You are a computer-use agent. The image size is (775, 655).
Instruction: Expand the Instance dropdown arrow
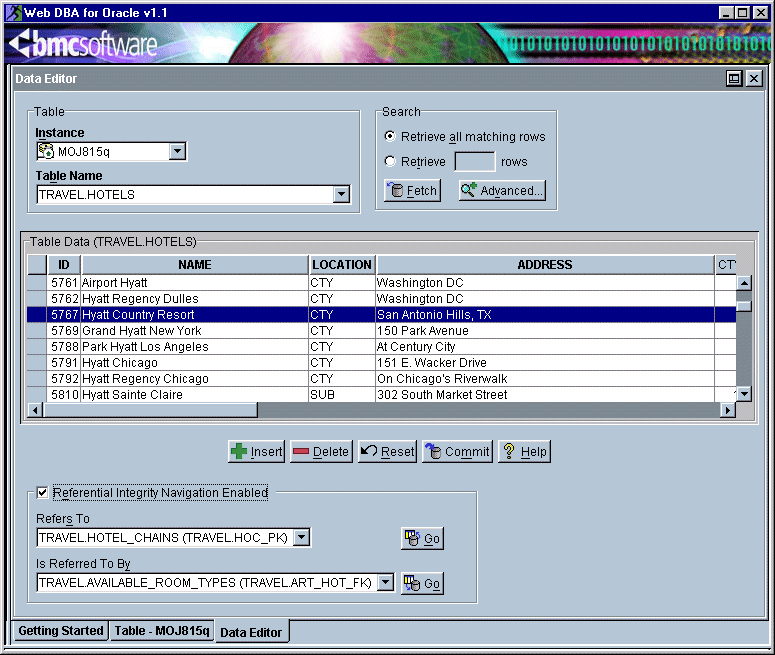(177, 151)
